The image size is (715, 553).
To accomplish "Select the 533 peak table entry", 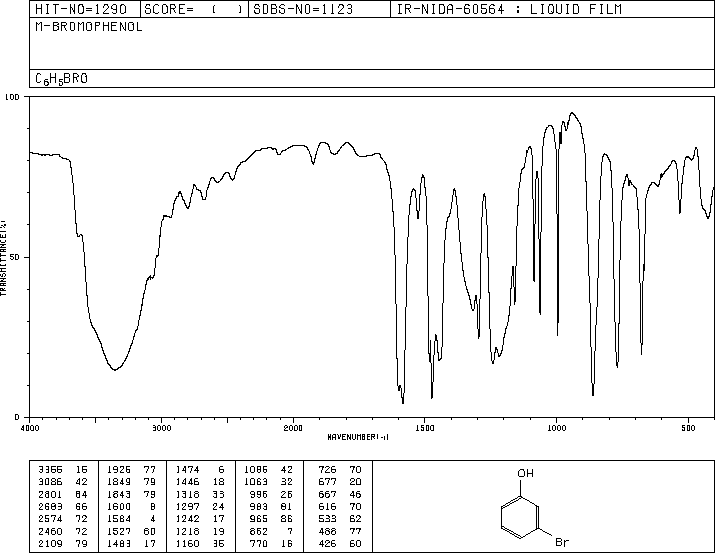I will pos(340,519).
